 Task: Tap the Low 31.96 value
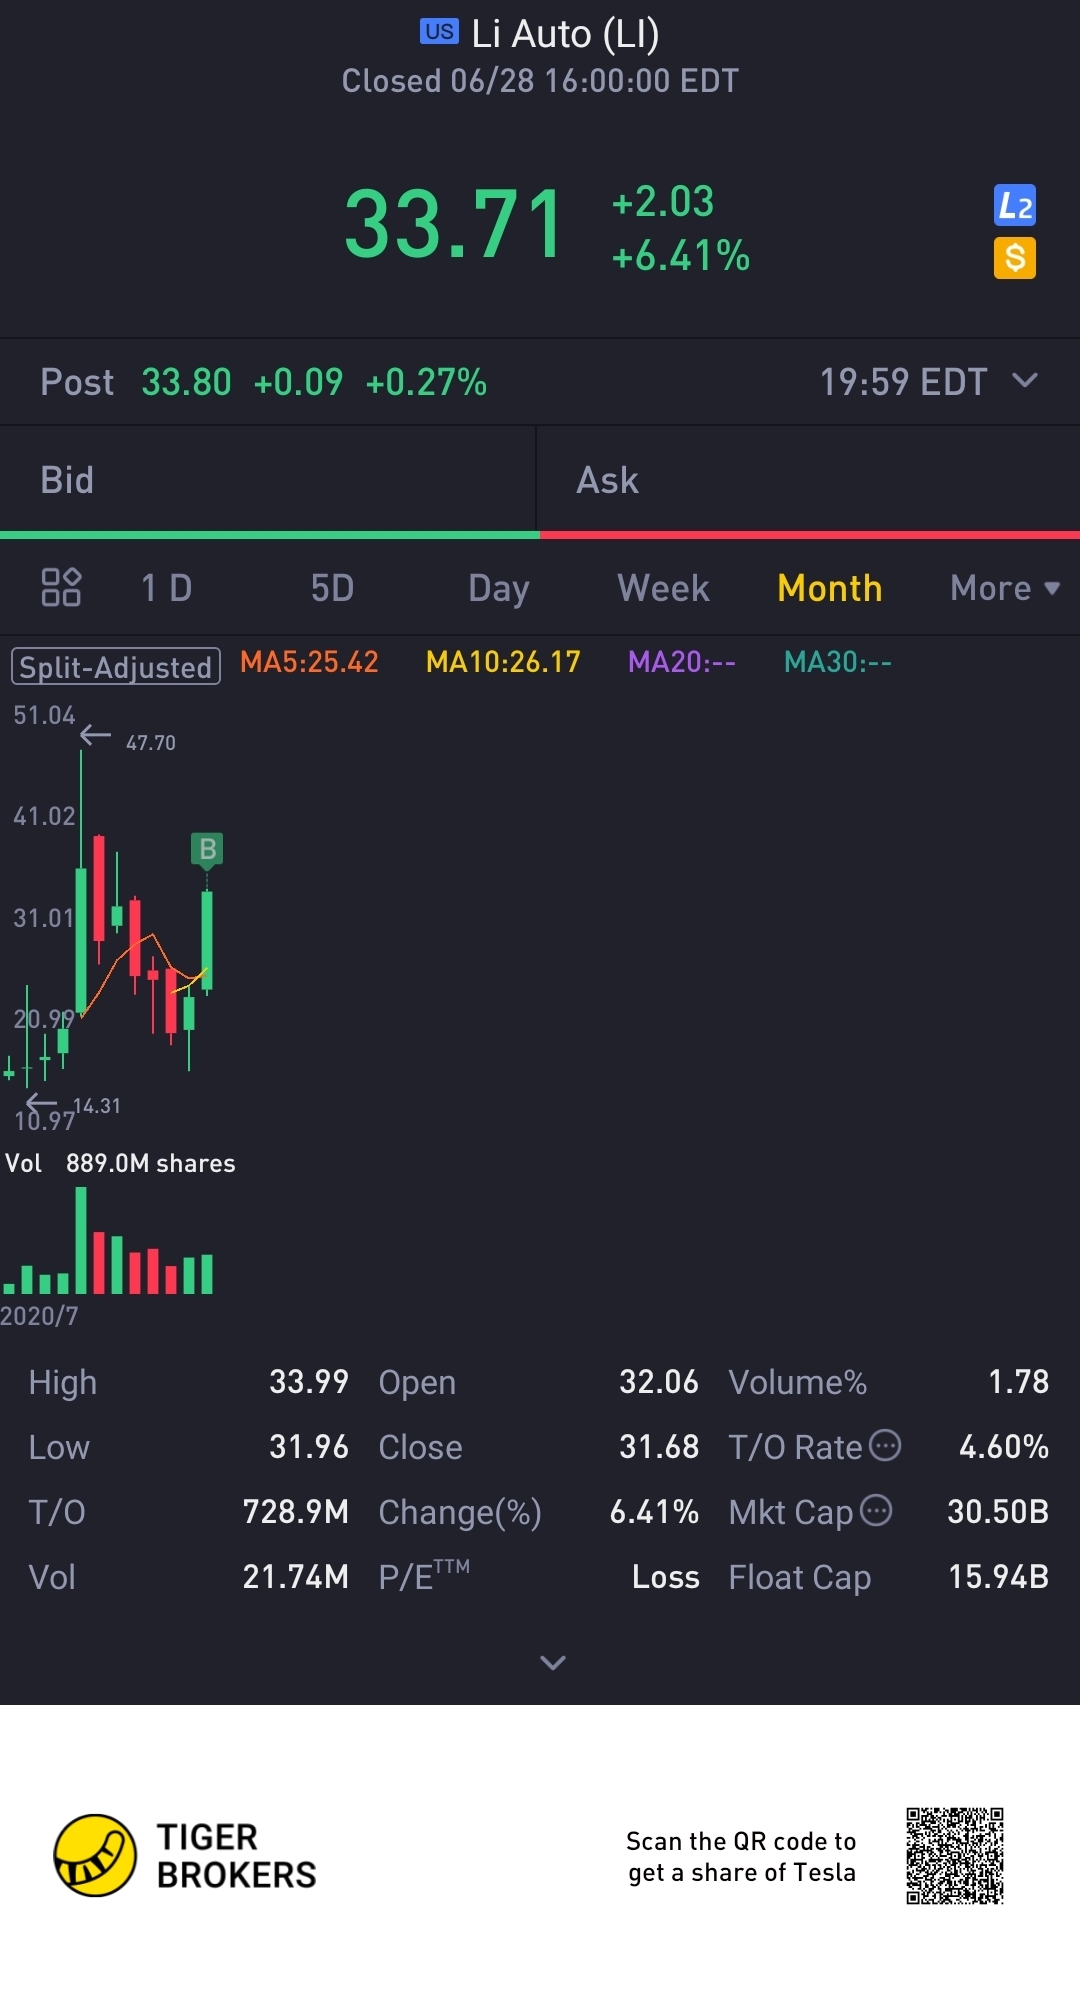coord(309,1447)
